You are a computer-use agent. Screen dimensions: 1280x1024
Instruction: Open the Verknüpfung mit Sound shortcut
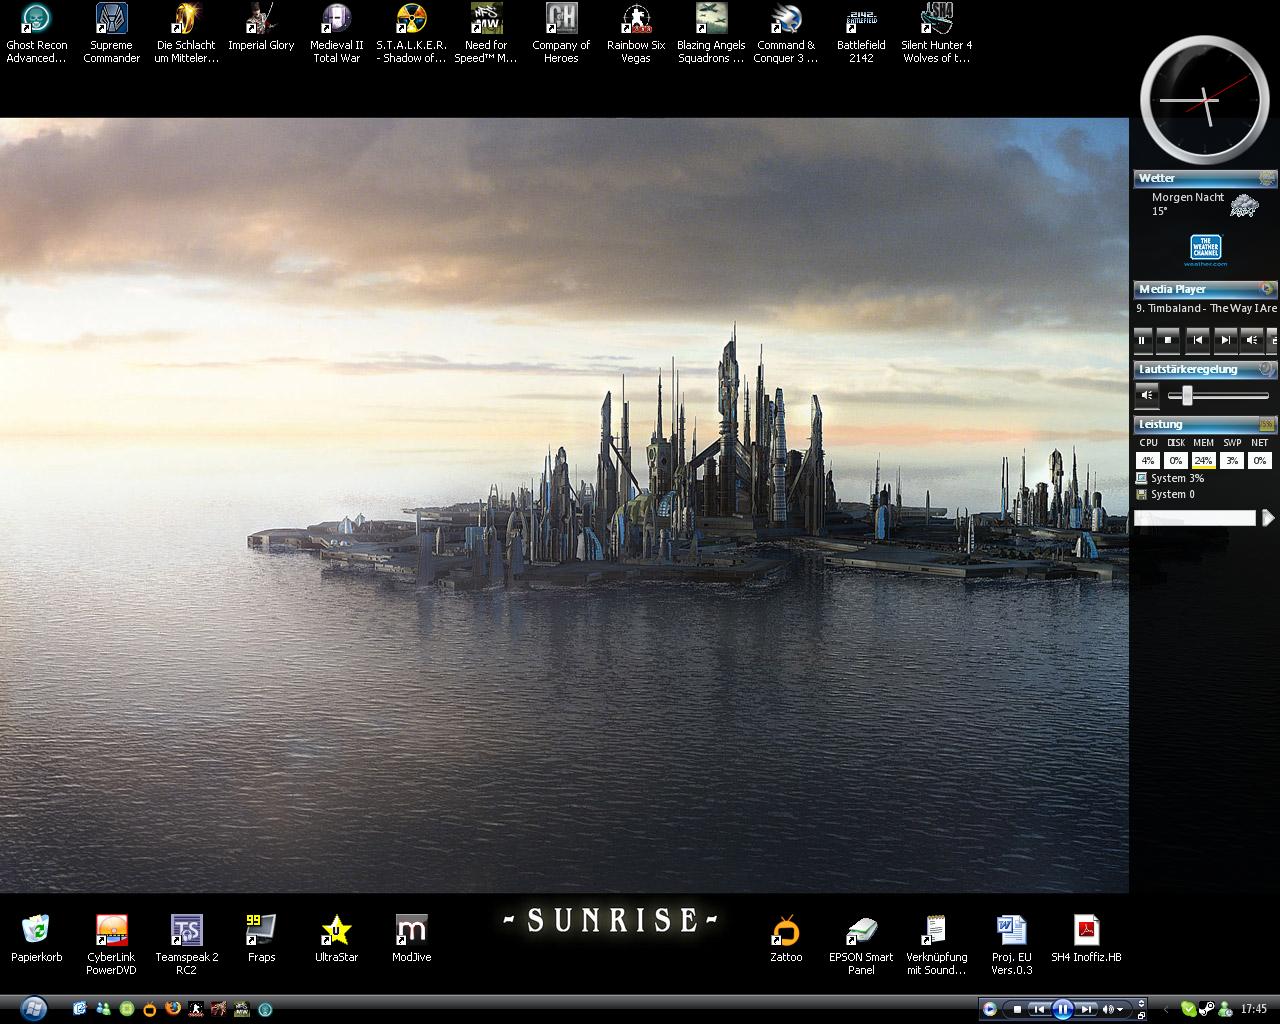936,944
